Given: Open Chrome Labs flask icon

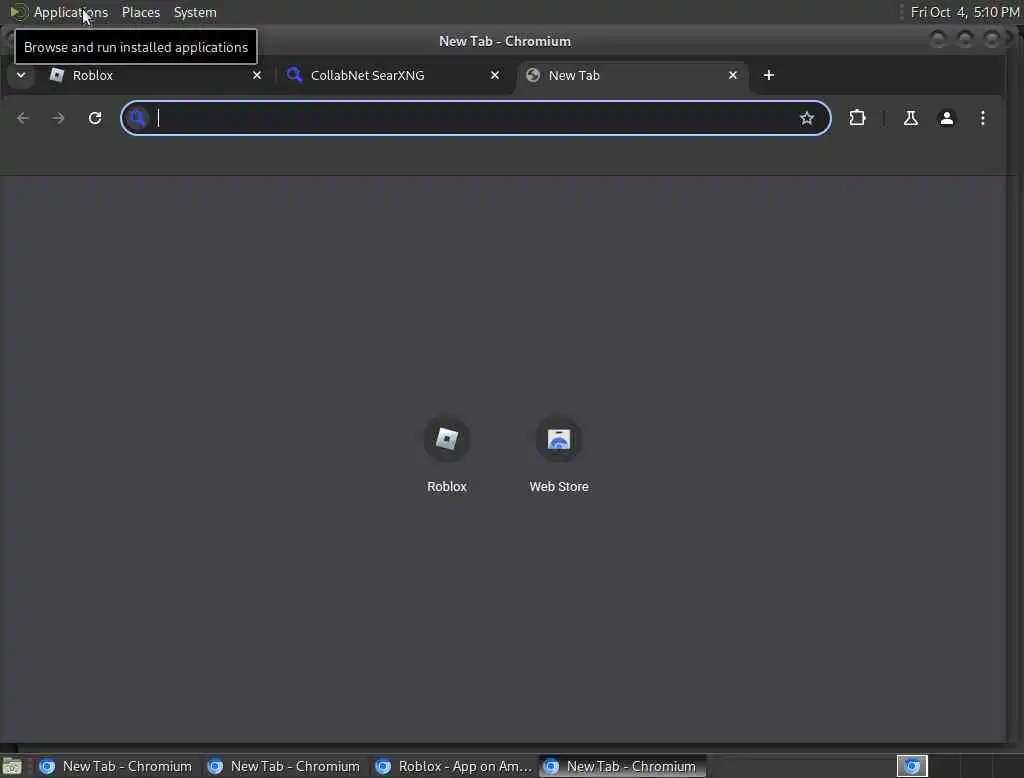Looking at the screenshot, I should (910, 118).
